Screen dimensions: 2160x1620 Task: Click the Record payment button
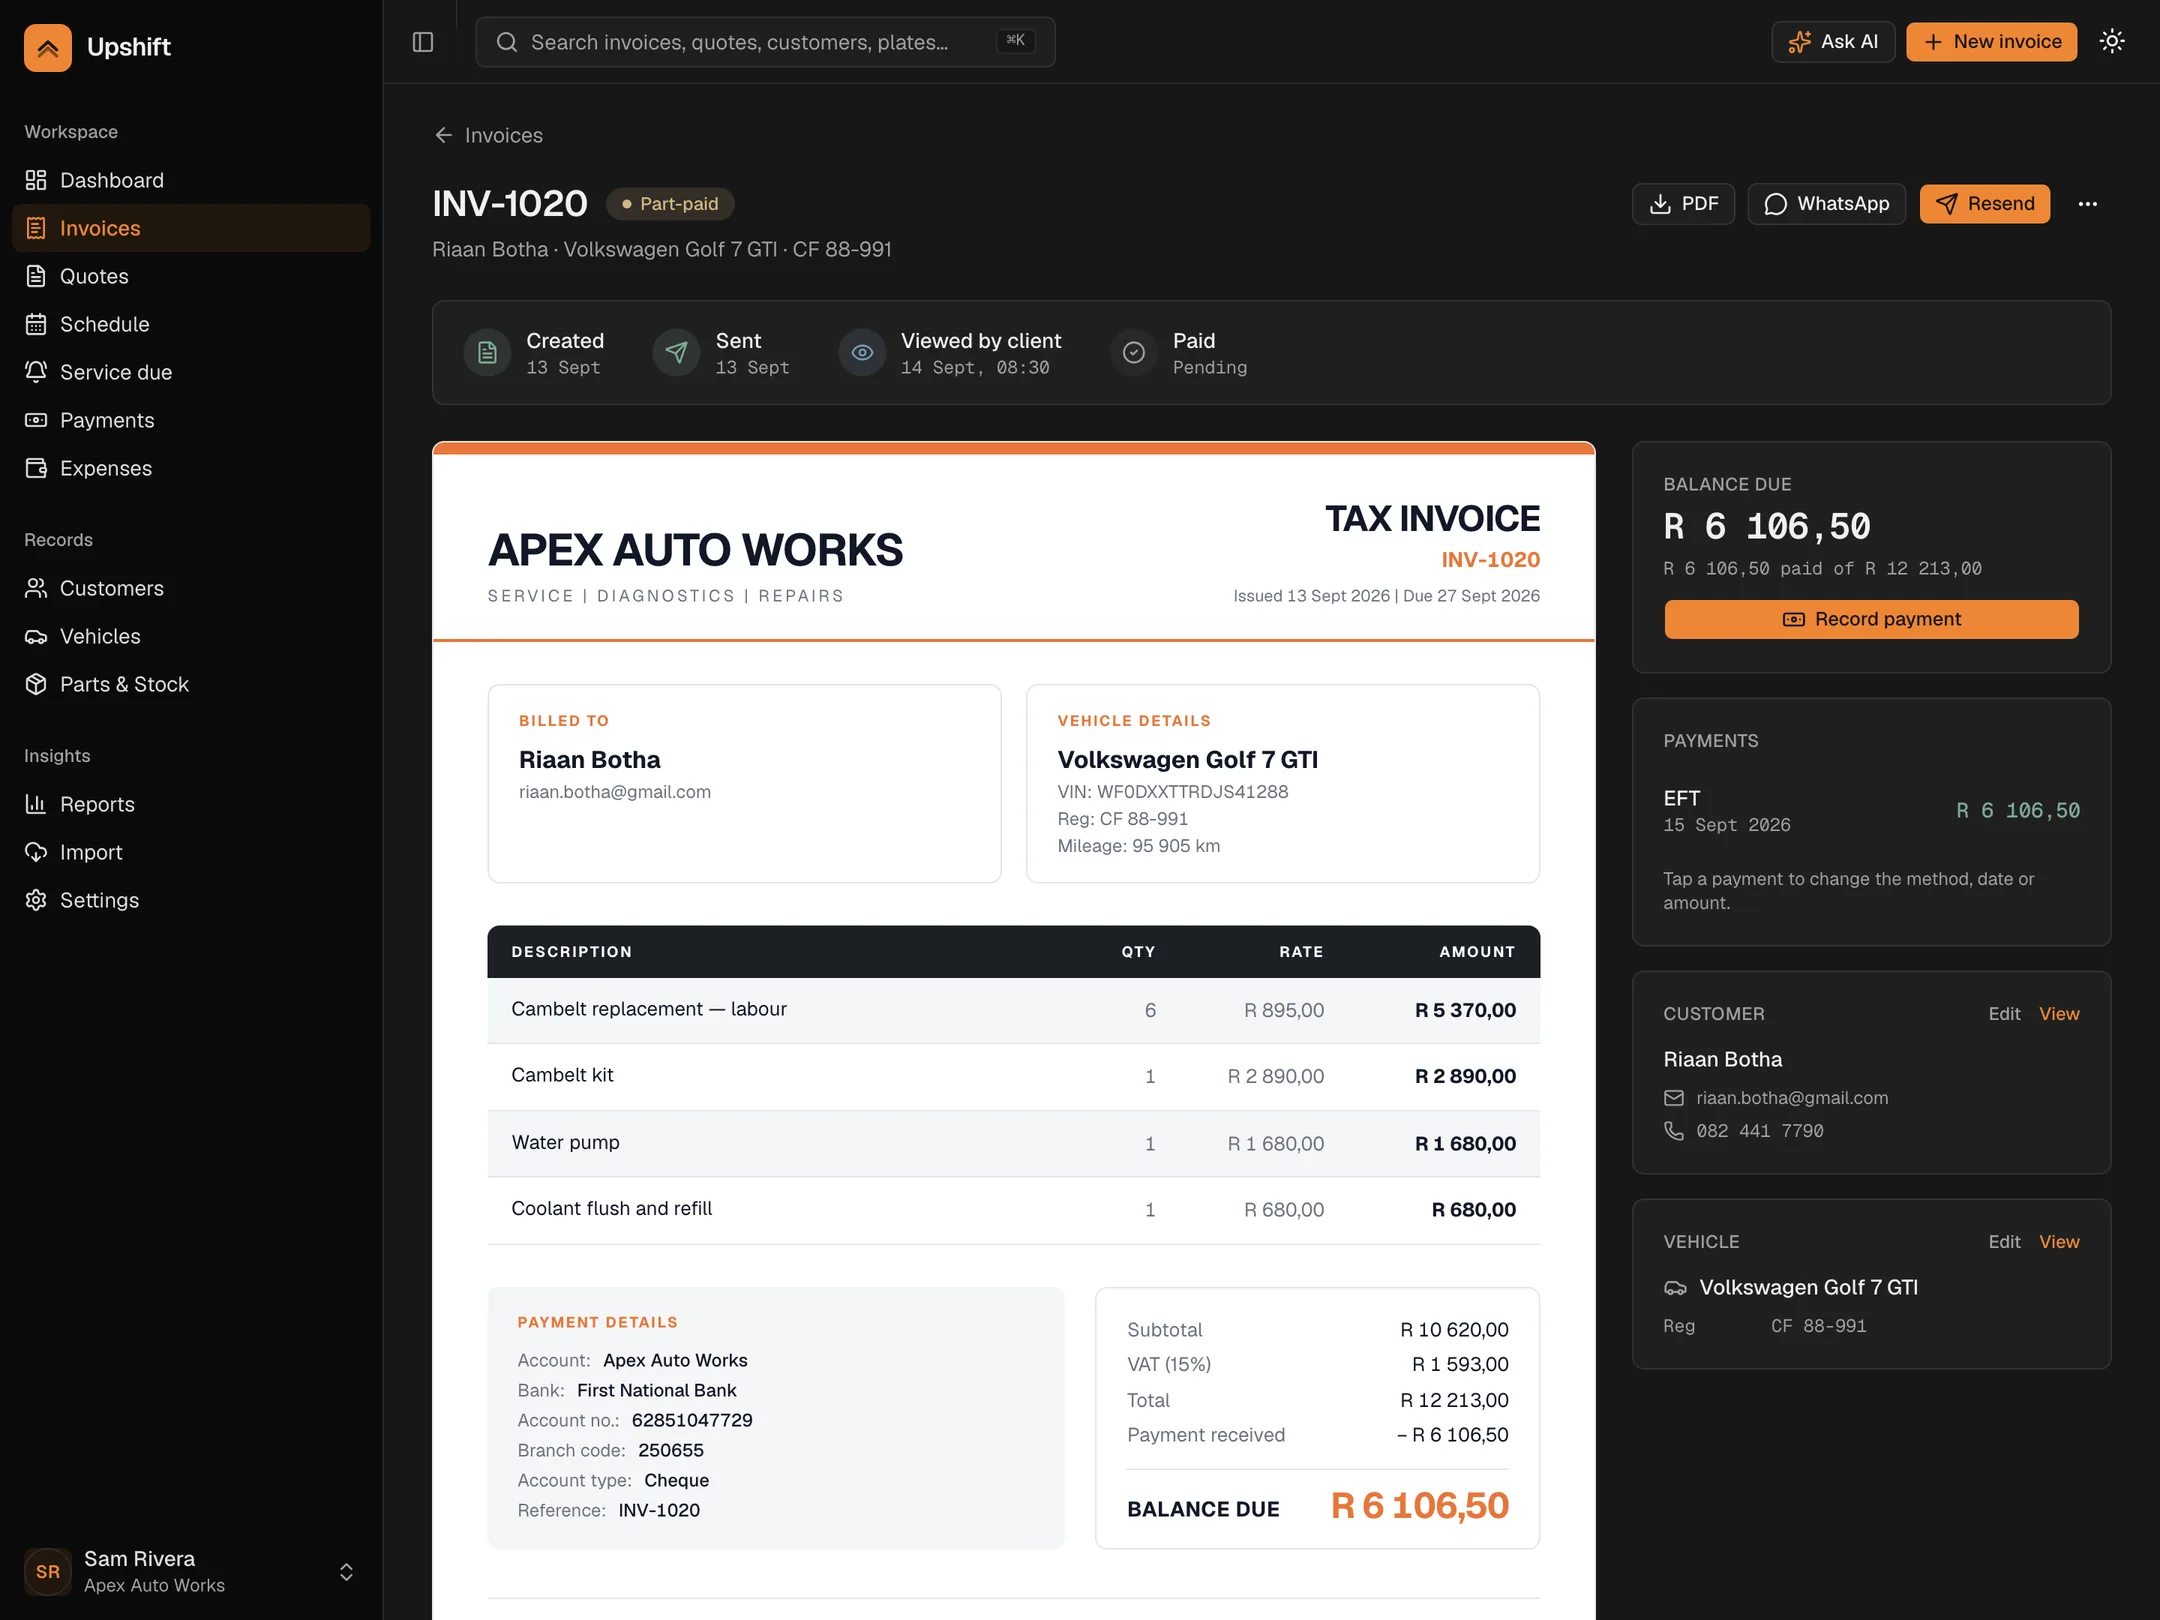1871,619
